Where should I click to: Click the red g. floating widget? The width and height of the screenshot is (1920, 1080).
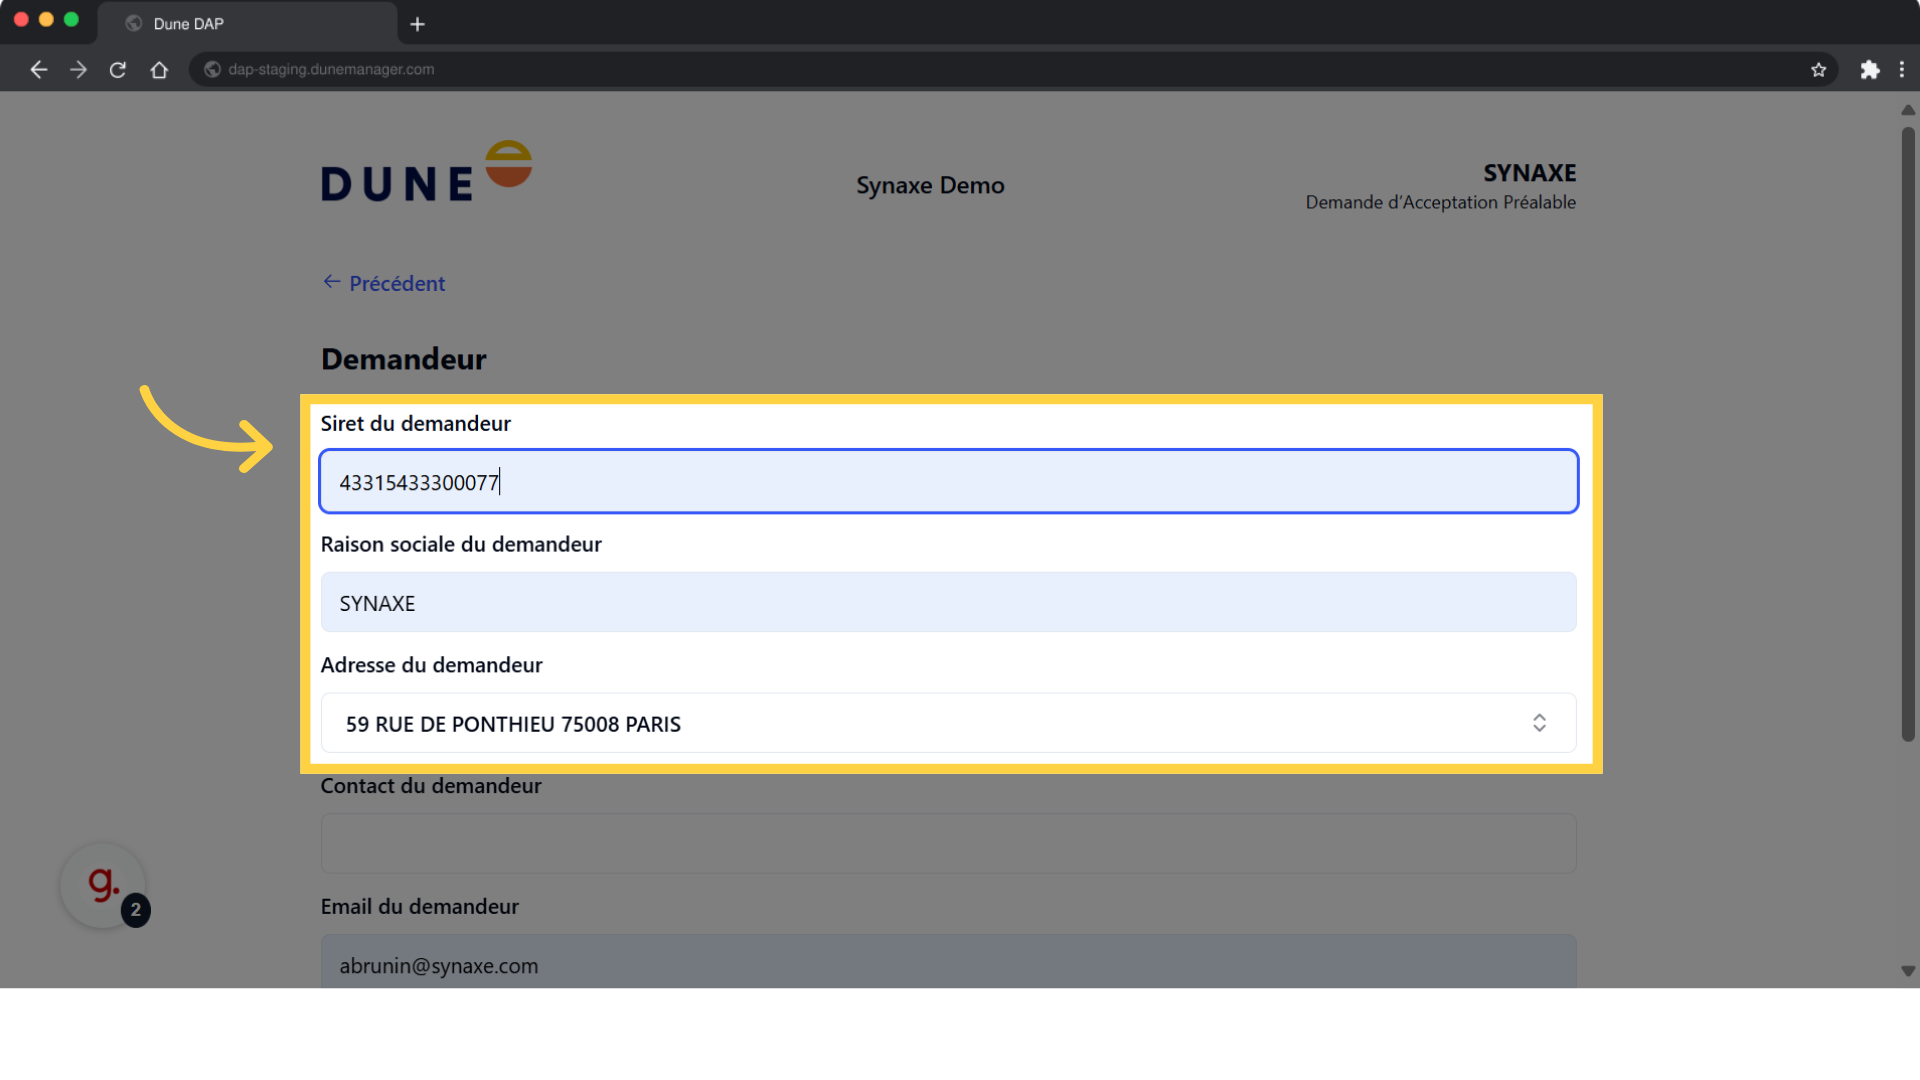coord(103,885)
